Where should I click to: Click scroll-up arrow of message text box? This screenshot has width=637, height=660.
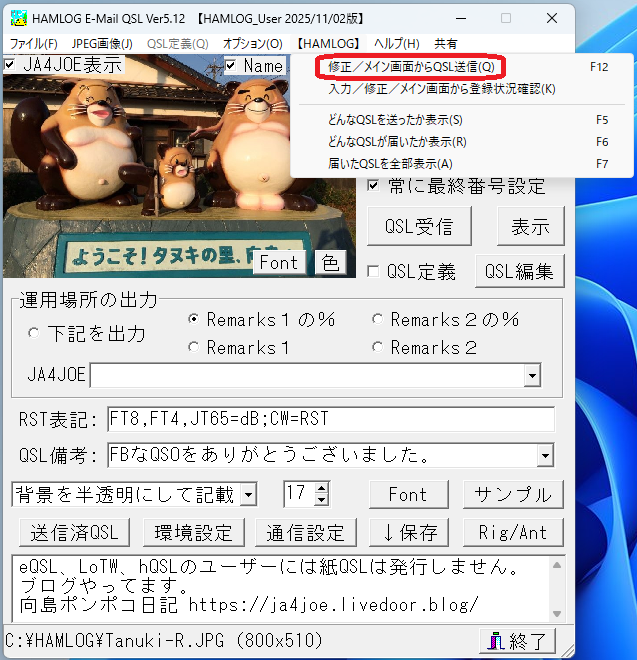coord(557,565)
